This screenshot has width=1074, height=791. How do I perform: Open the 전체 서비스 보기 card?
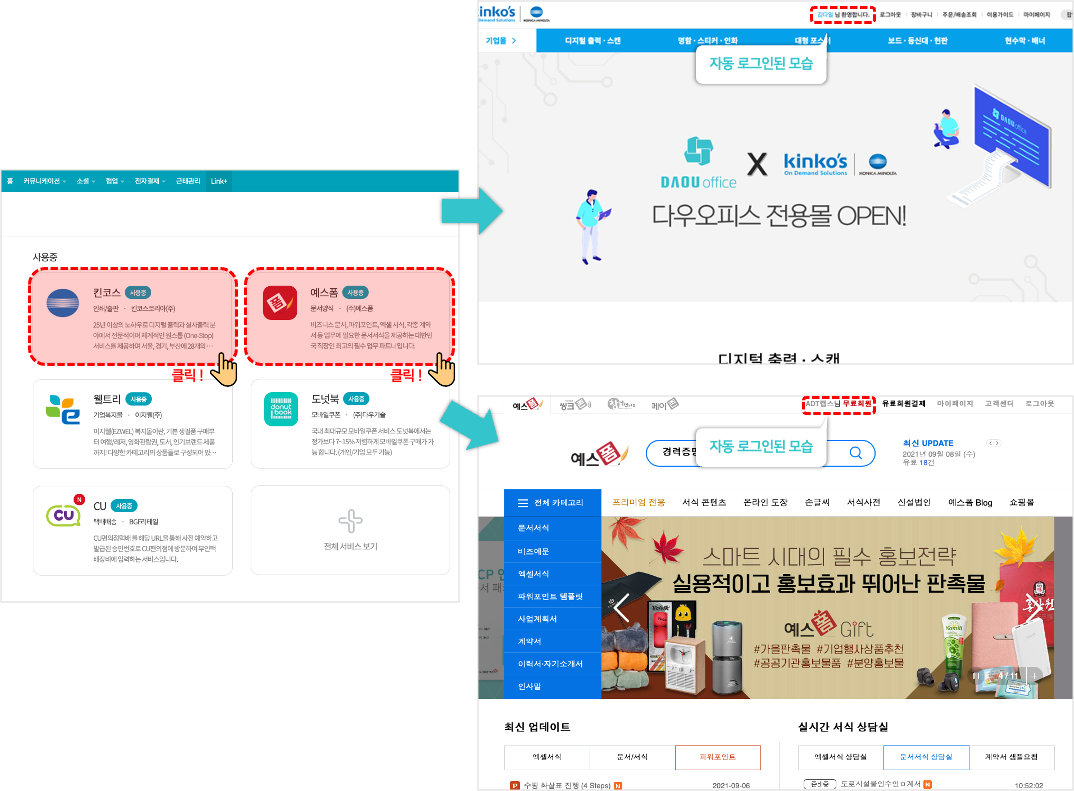(x=350, y=530)
